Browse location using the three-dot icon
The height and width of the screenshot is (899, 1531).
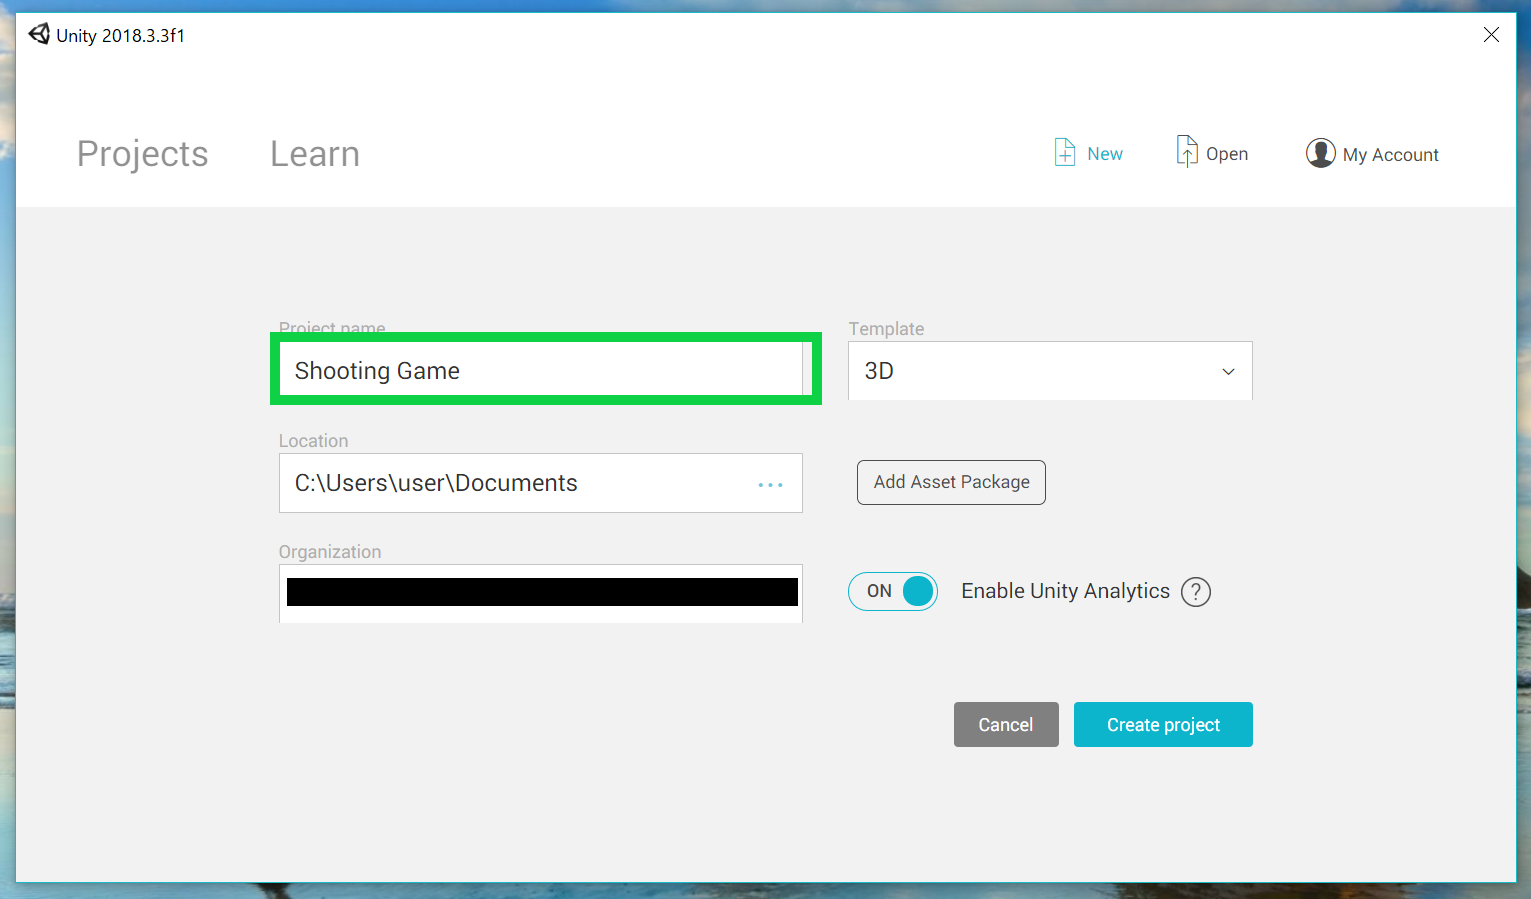770,485
